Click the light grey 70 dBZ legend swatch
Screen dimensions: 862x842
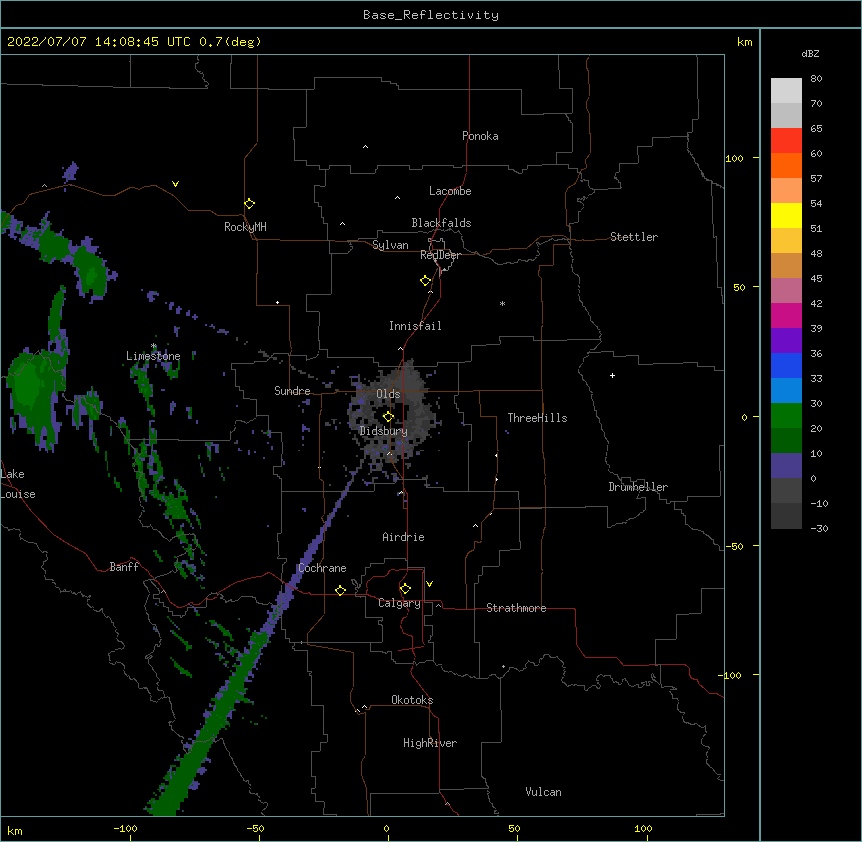[786, 115]
